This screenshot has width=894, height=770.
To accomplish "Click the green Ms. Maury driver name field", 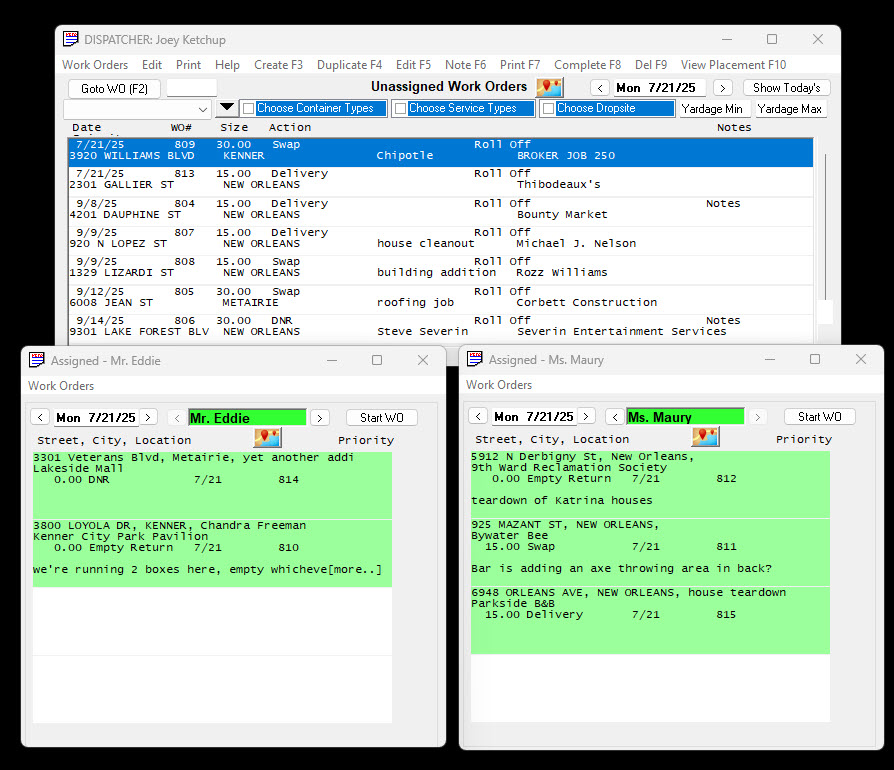I will pos(685,417).
